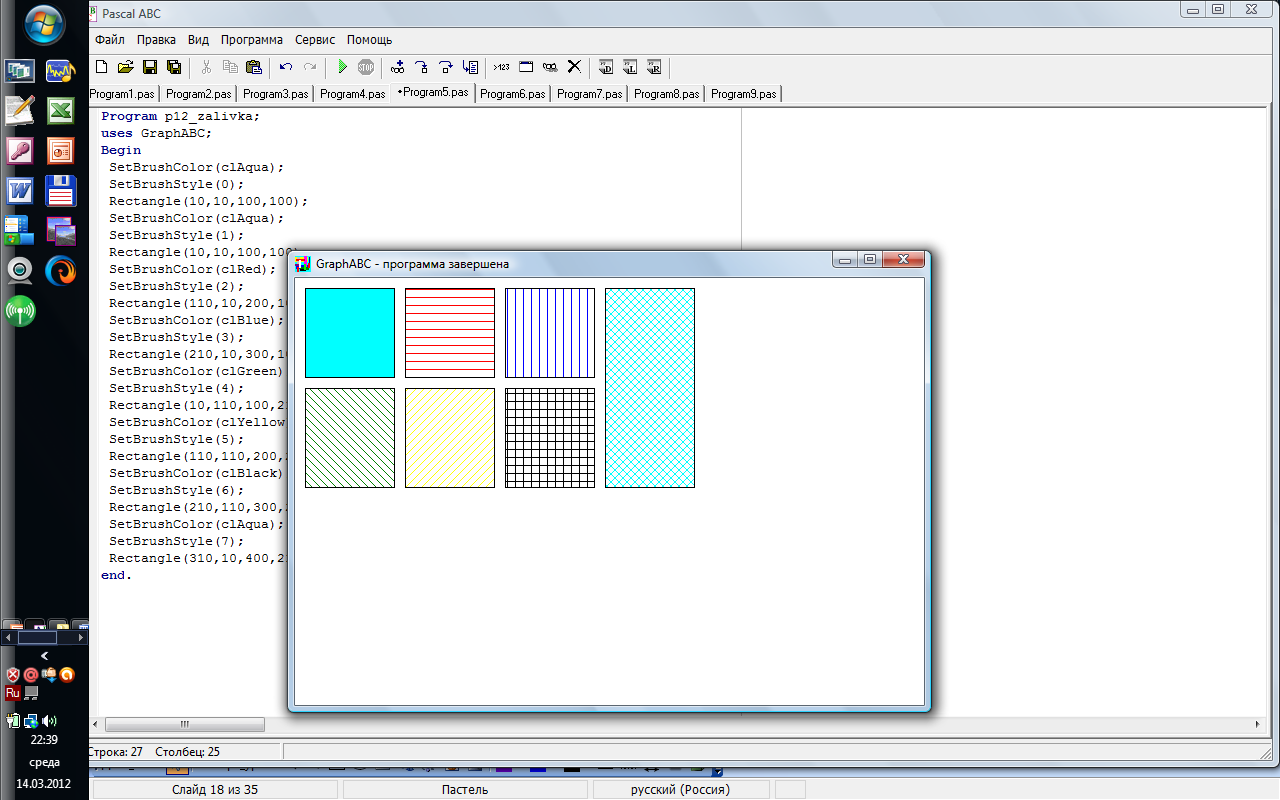Save the current program file
This screenshot has width=1280, height=800.
point(150,67)
